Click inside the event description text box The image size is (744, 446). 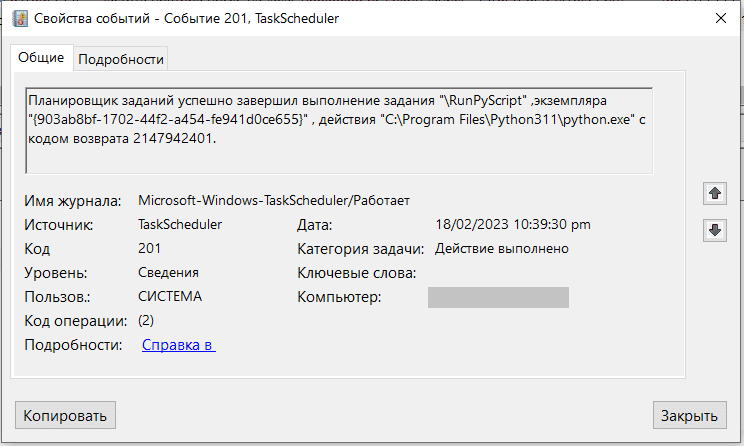tap(340, 130)
